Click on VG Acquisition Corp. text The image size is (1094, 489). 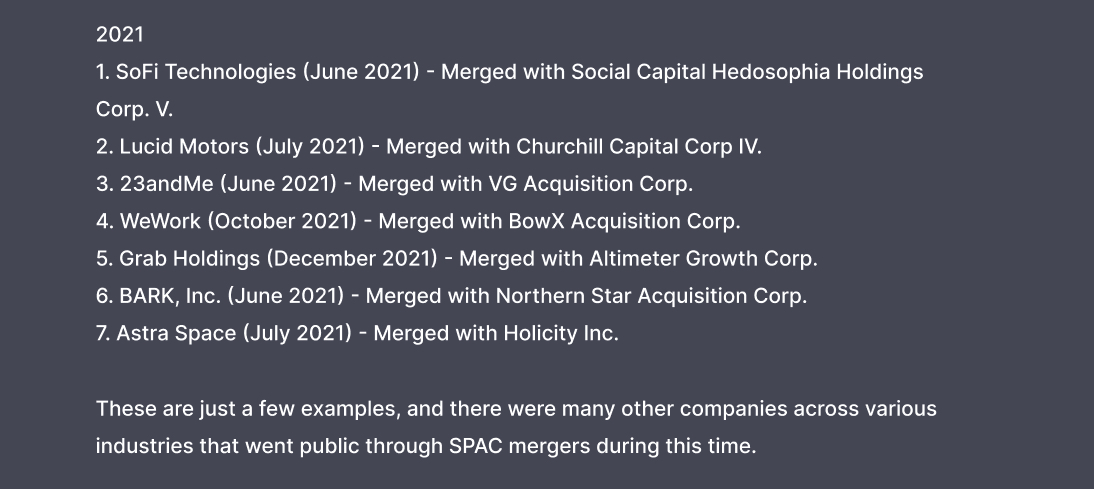coord(607,184)
